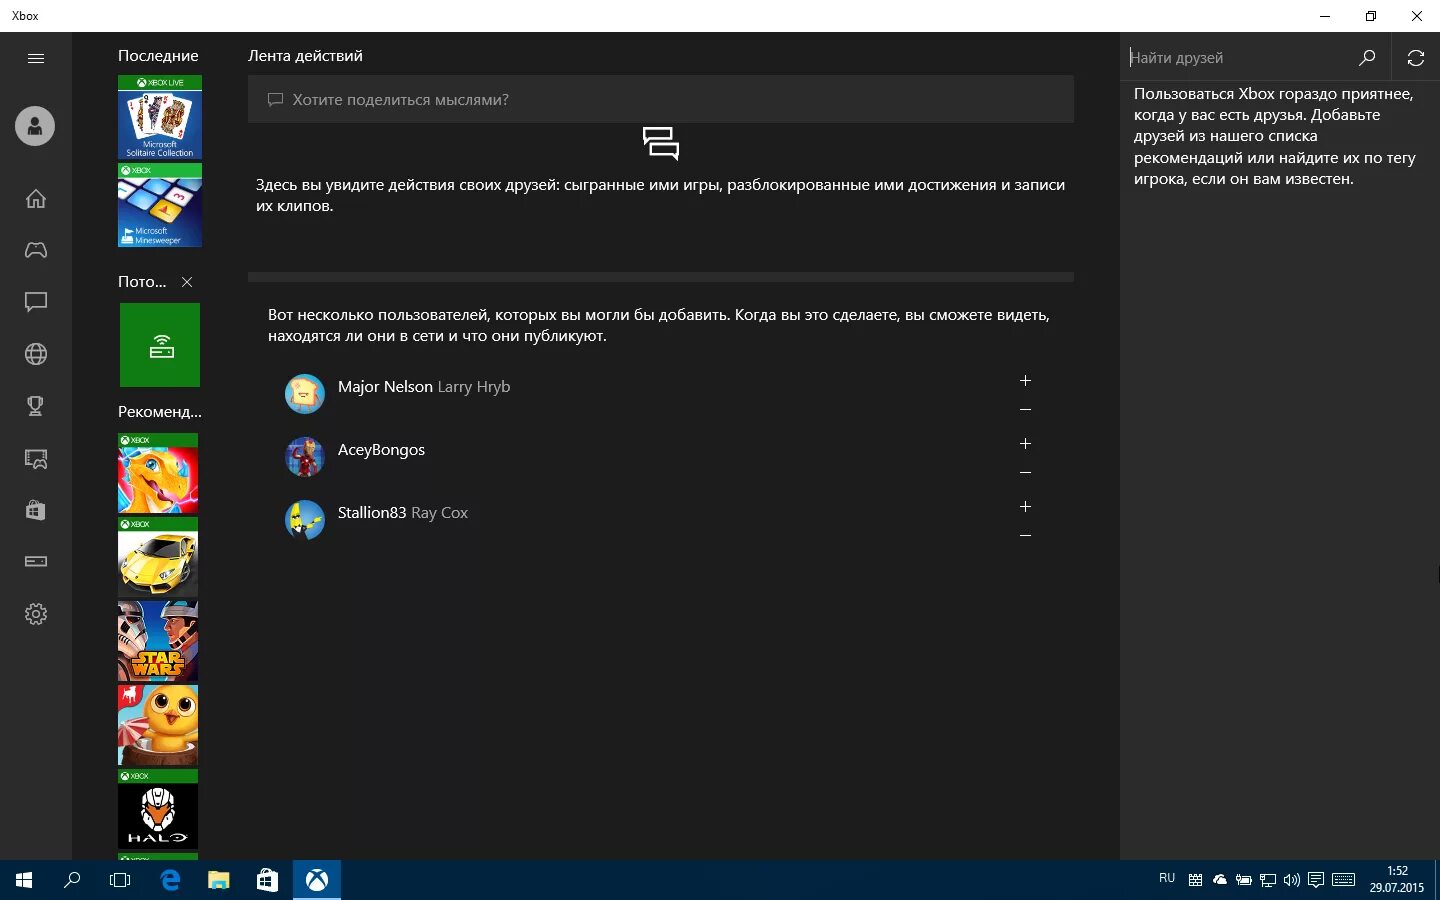This screenshot has width=1440, height=900.
Task: Open the Game DVR icon
Action: pos(36,458)
